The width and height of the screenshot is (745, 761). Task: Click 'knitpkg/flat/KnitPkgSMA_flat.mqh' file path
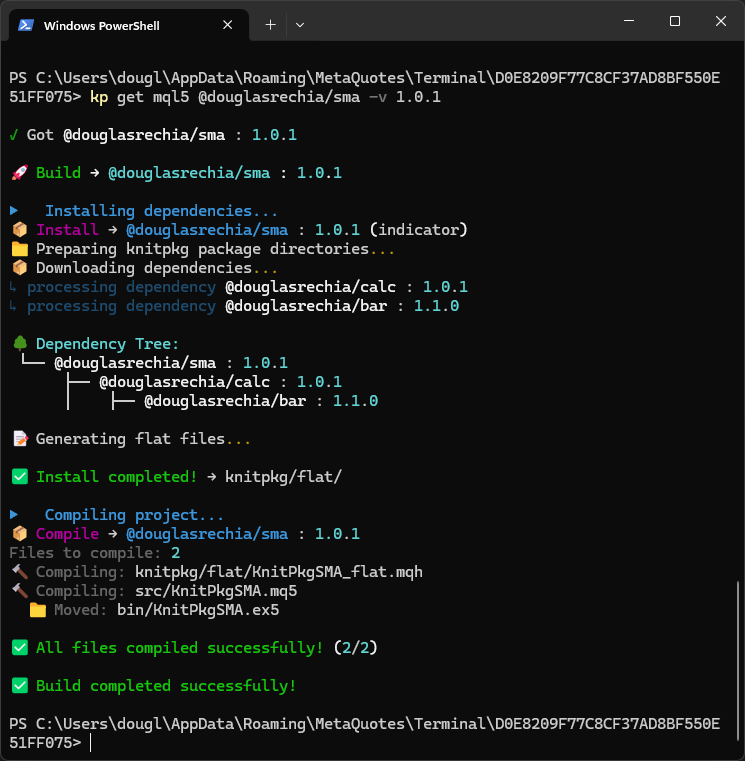[279, 572]
